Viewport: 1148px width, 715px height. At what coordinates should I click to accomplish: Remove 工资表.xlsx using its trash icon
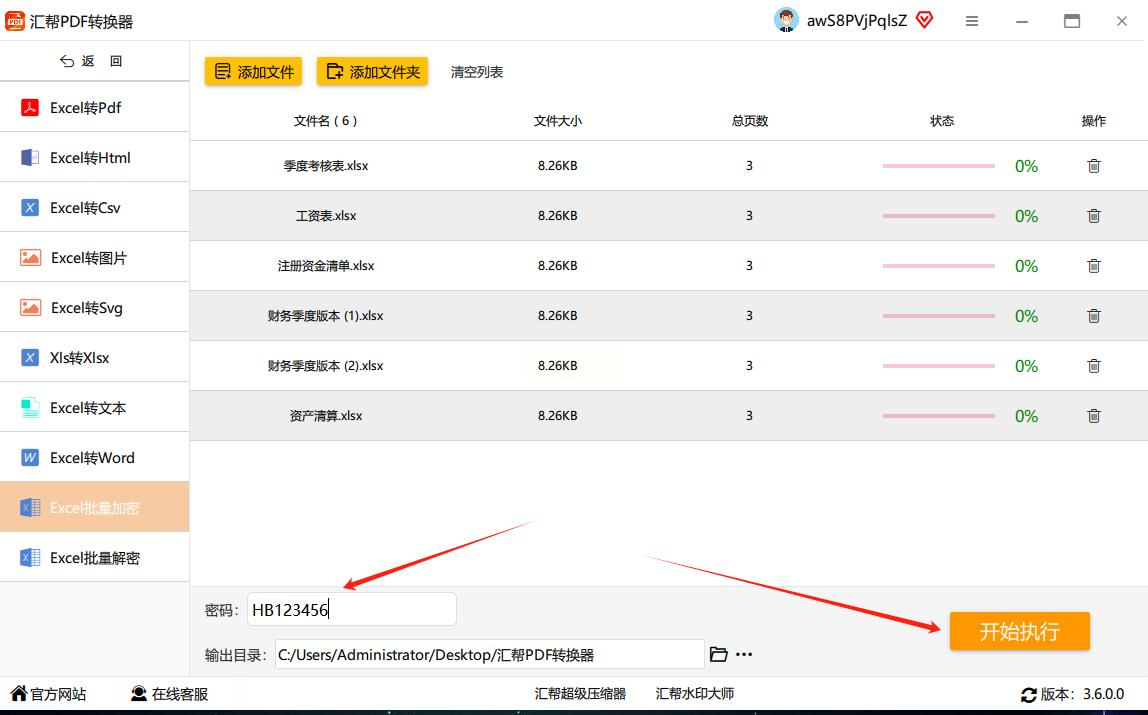1094,216
